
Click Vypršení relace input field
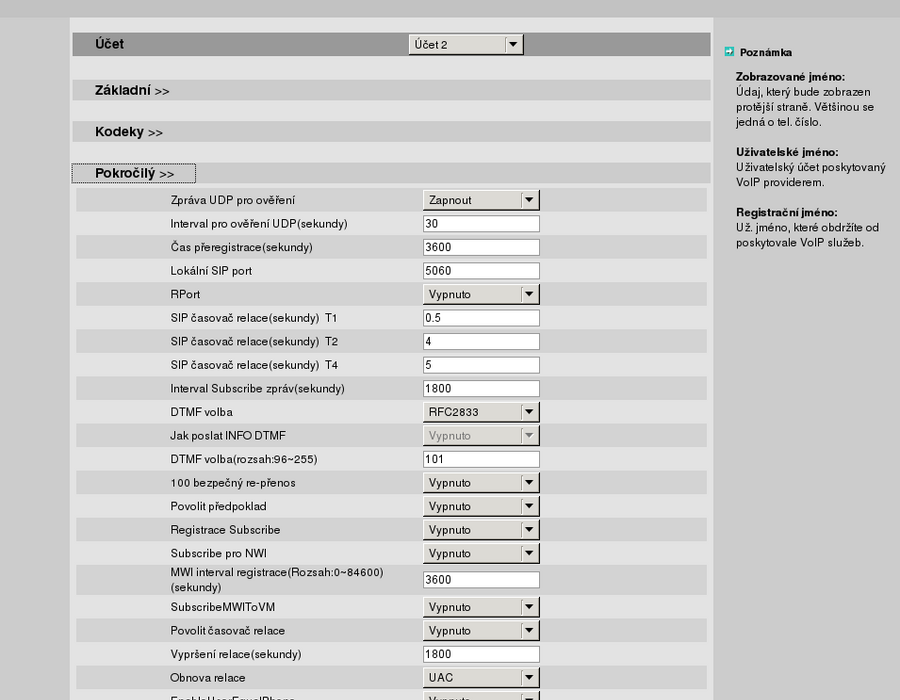pyautogui.click(x=481, y=654)
